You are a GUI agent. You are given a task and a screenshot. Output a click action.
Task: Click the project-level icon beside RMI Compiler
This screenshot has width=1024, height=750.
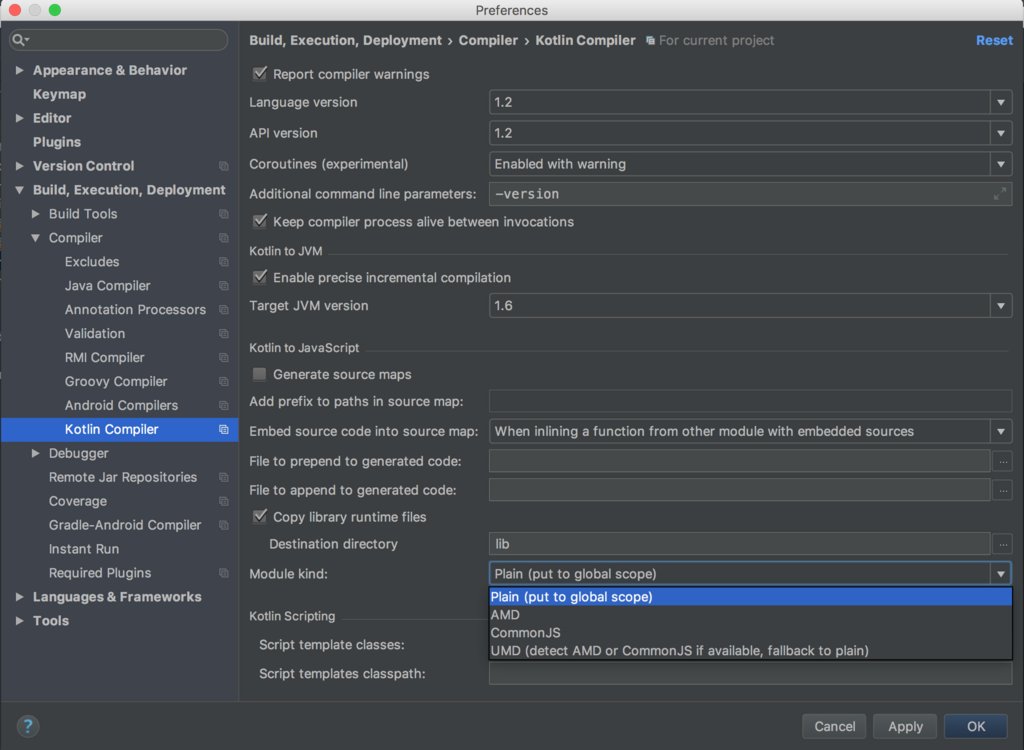[x=223, y=357]
